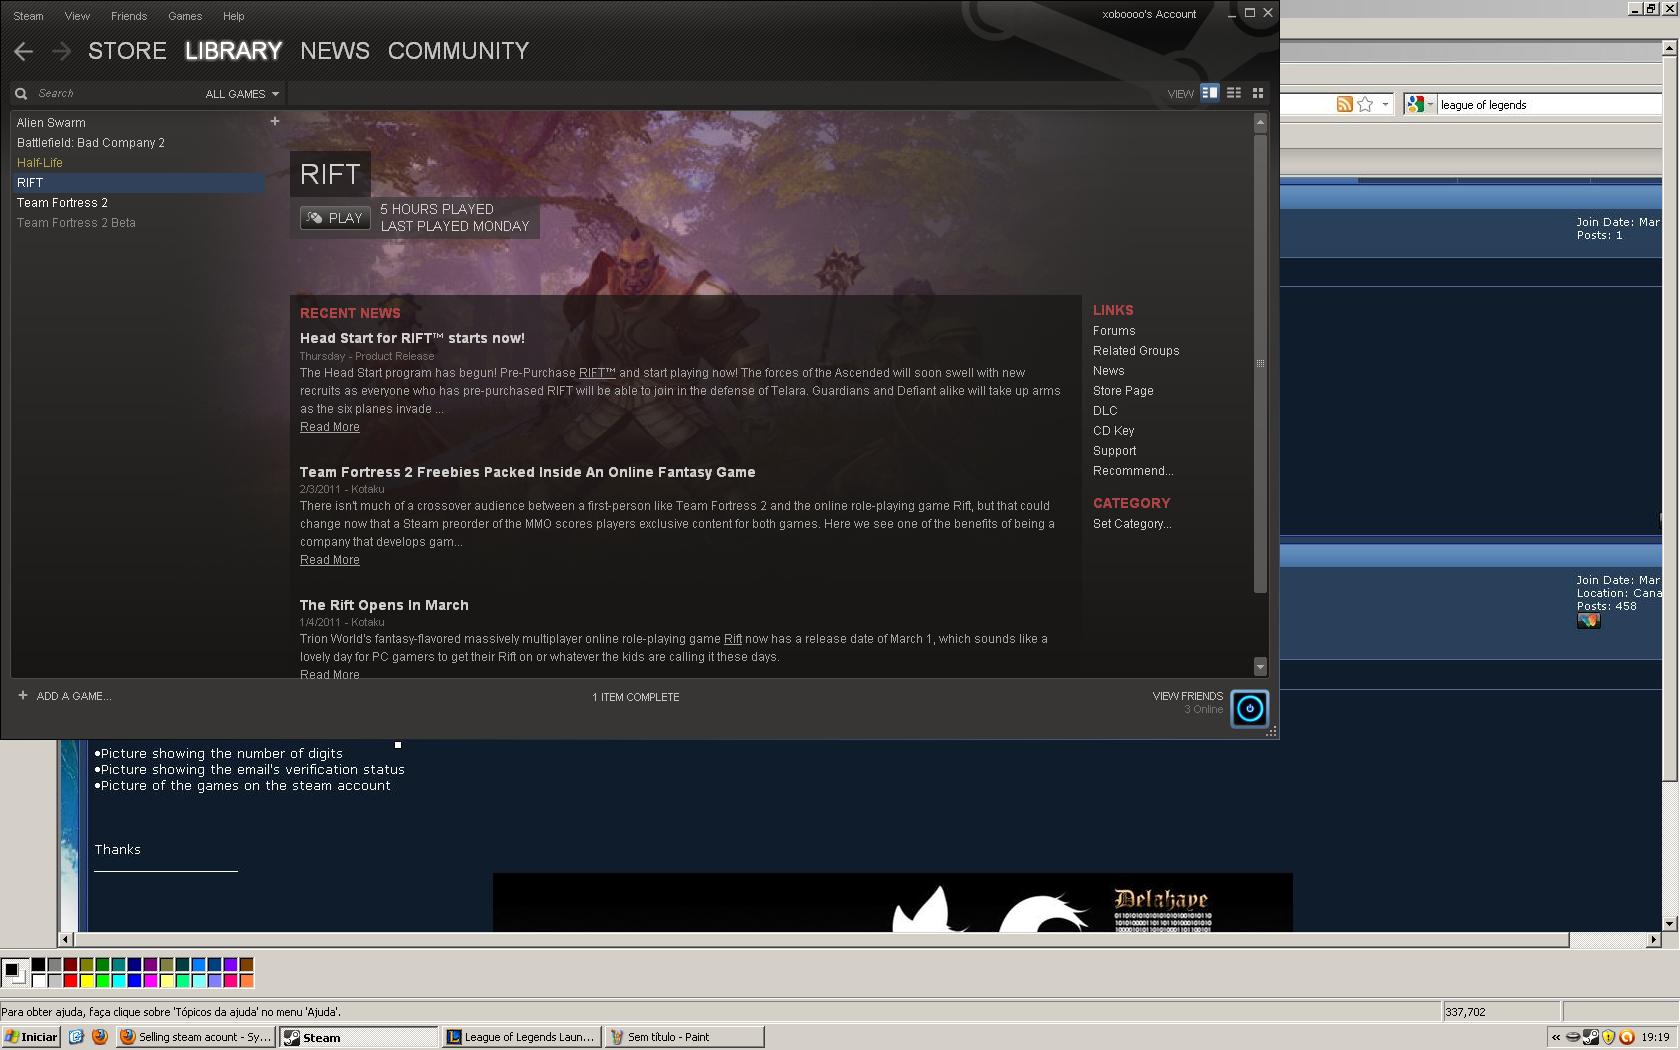
Task: Switch to Selling steam acount Firefox taskbar button
Action: point(196,1037)
